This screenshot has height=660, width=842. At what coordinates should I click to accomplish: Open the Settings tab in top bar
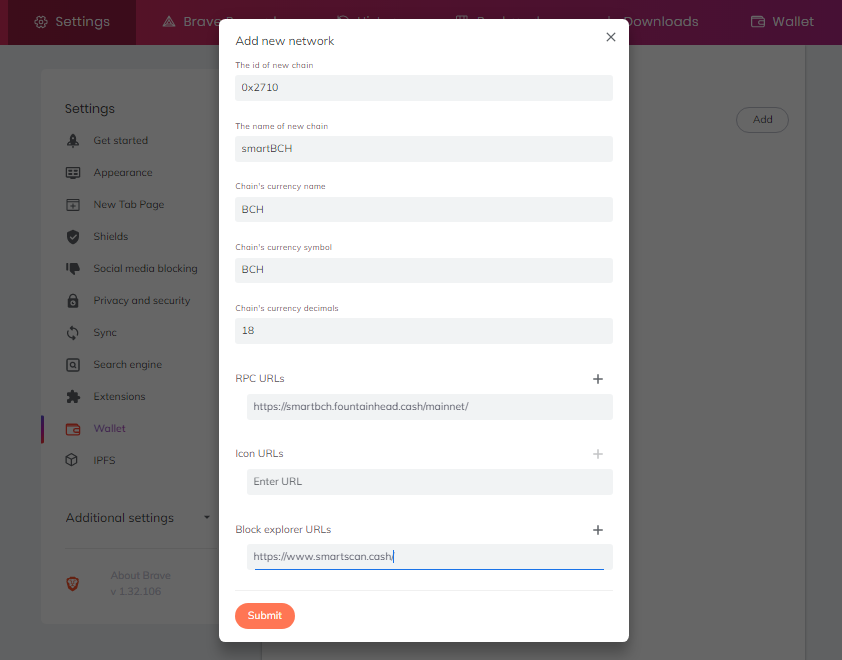point(72,21)
